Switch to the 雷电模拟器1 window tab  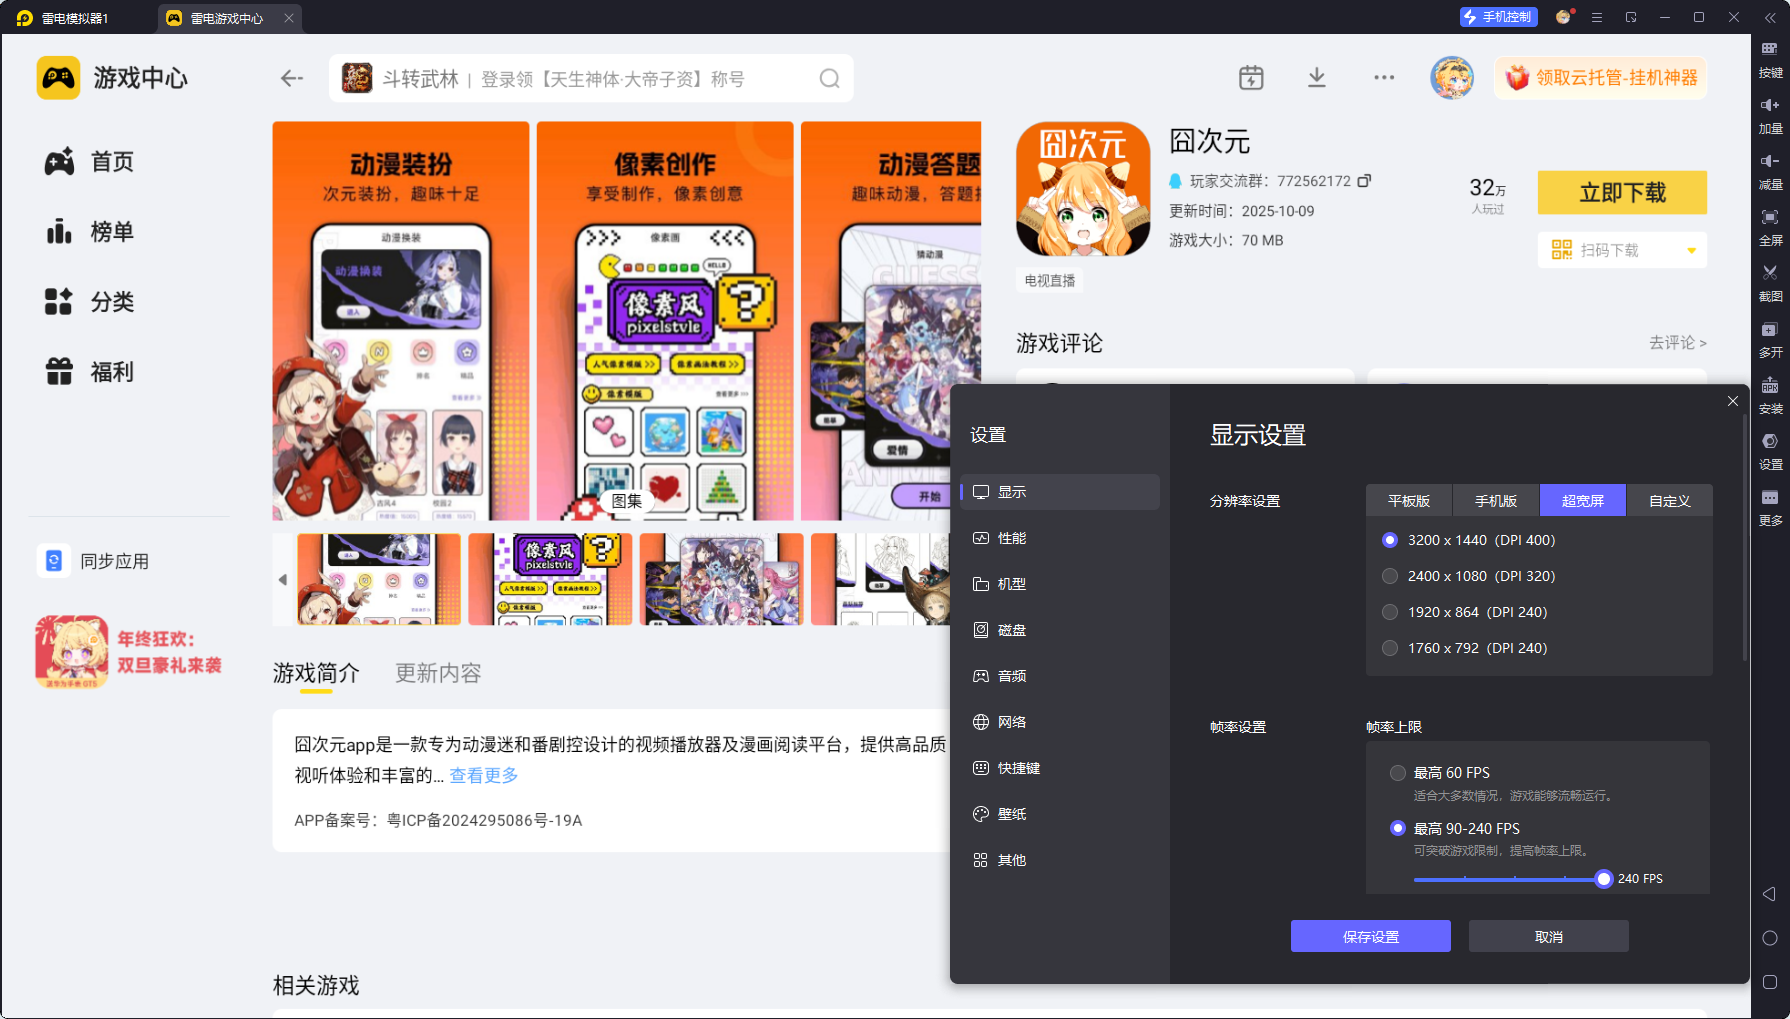click(x=76, y=18)
